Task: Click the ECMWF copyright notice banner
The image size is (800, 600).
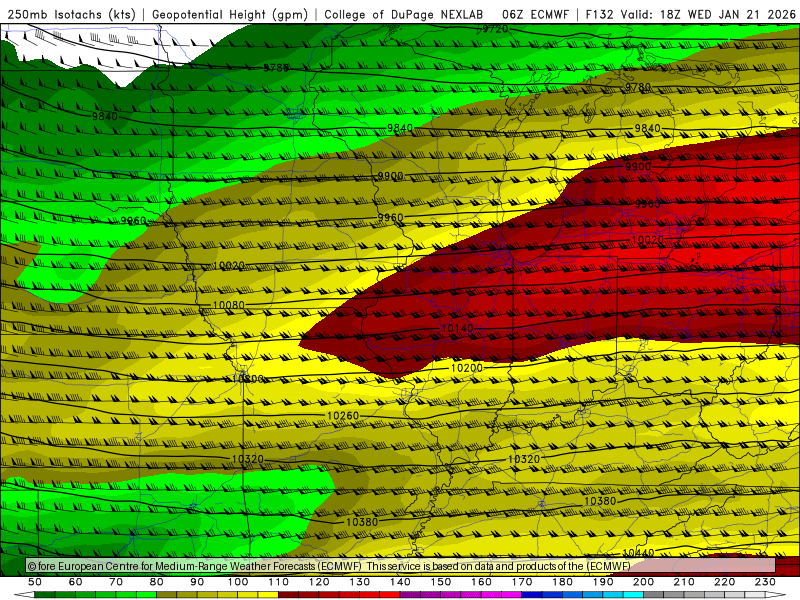Action: pos(401,566)
